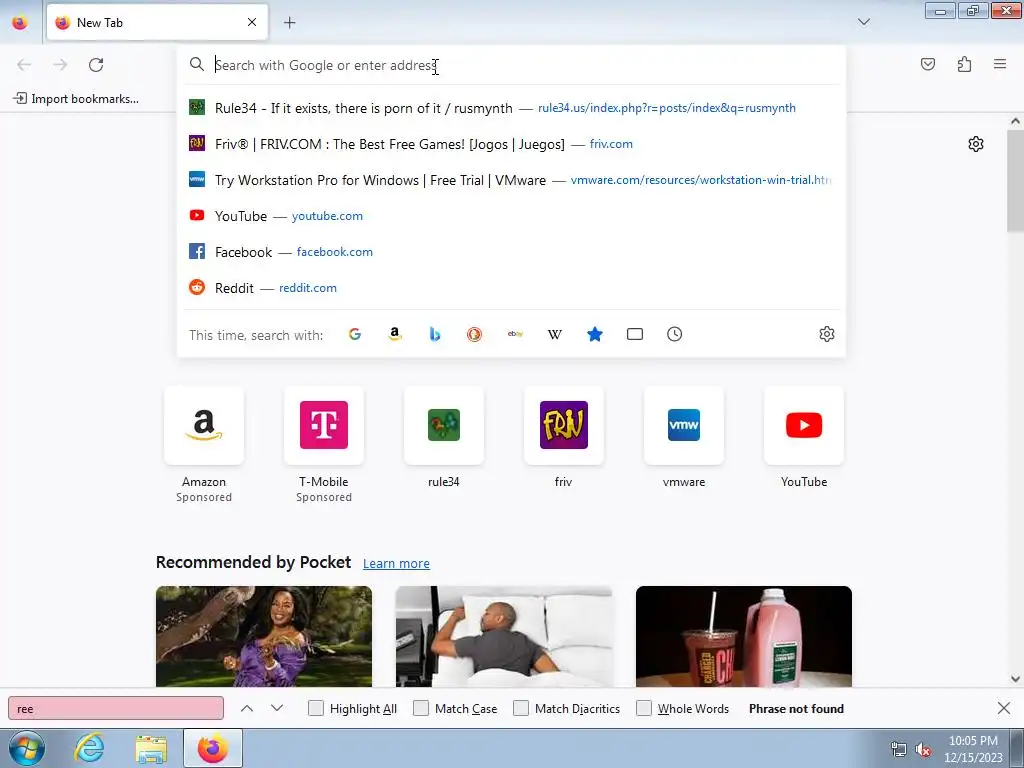Image resolution: width=1024 pixels, height=768 pixels.
Task: Open the Pocket story with milk jug
Action: pos(744,636)
